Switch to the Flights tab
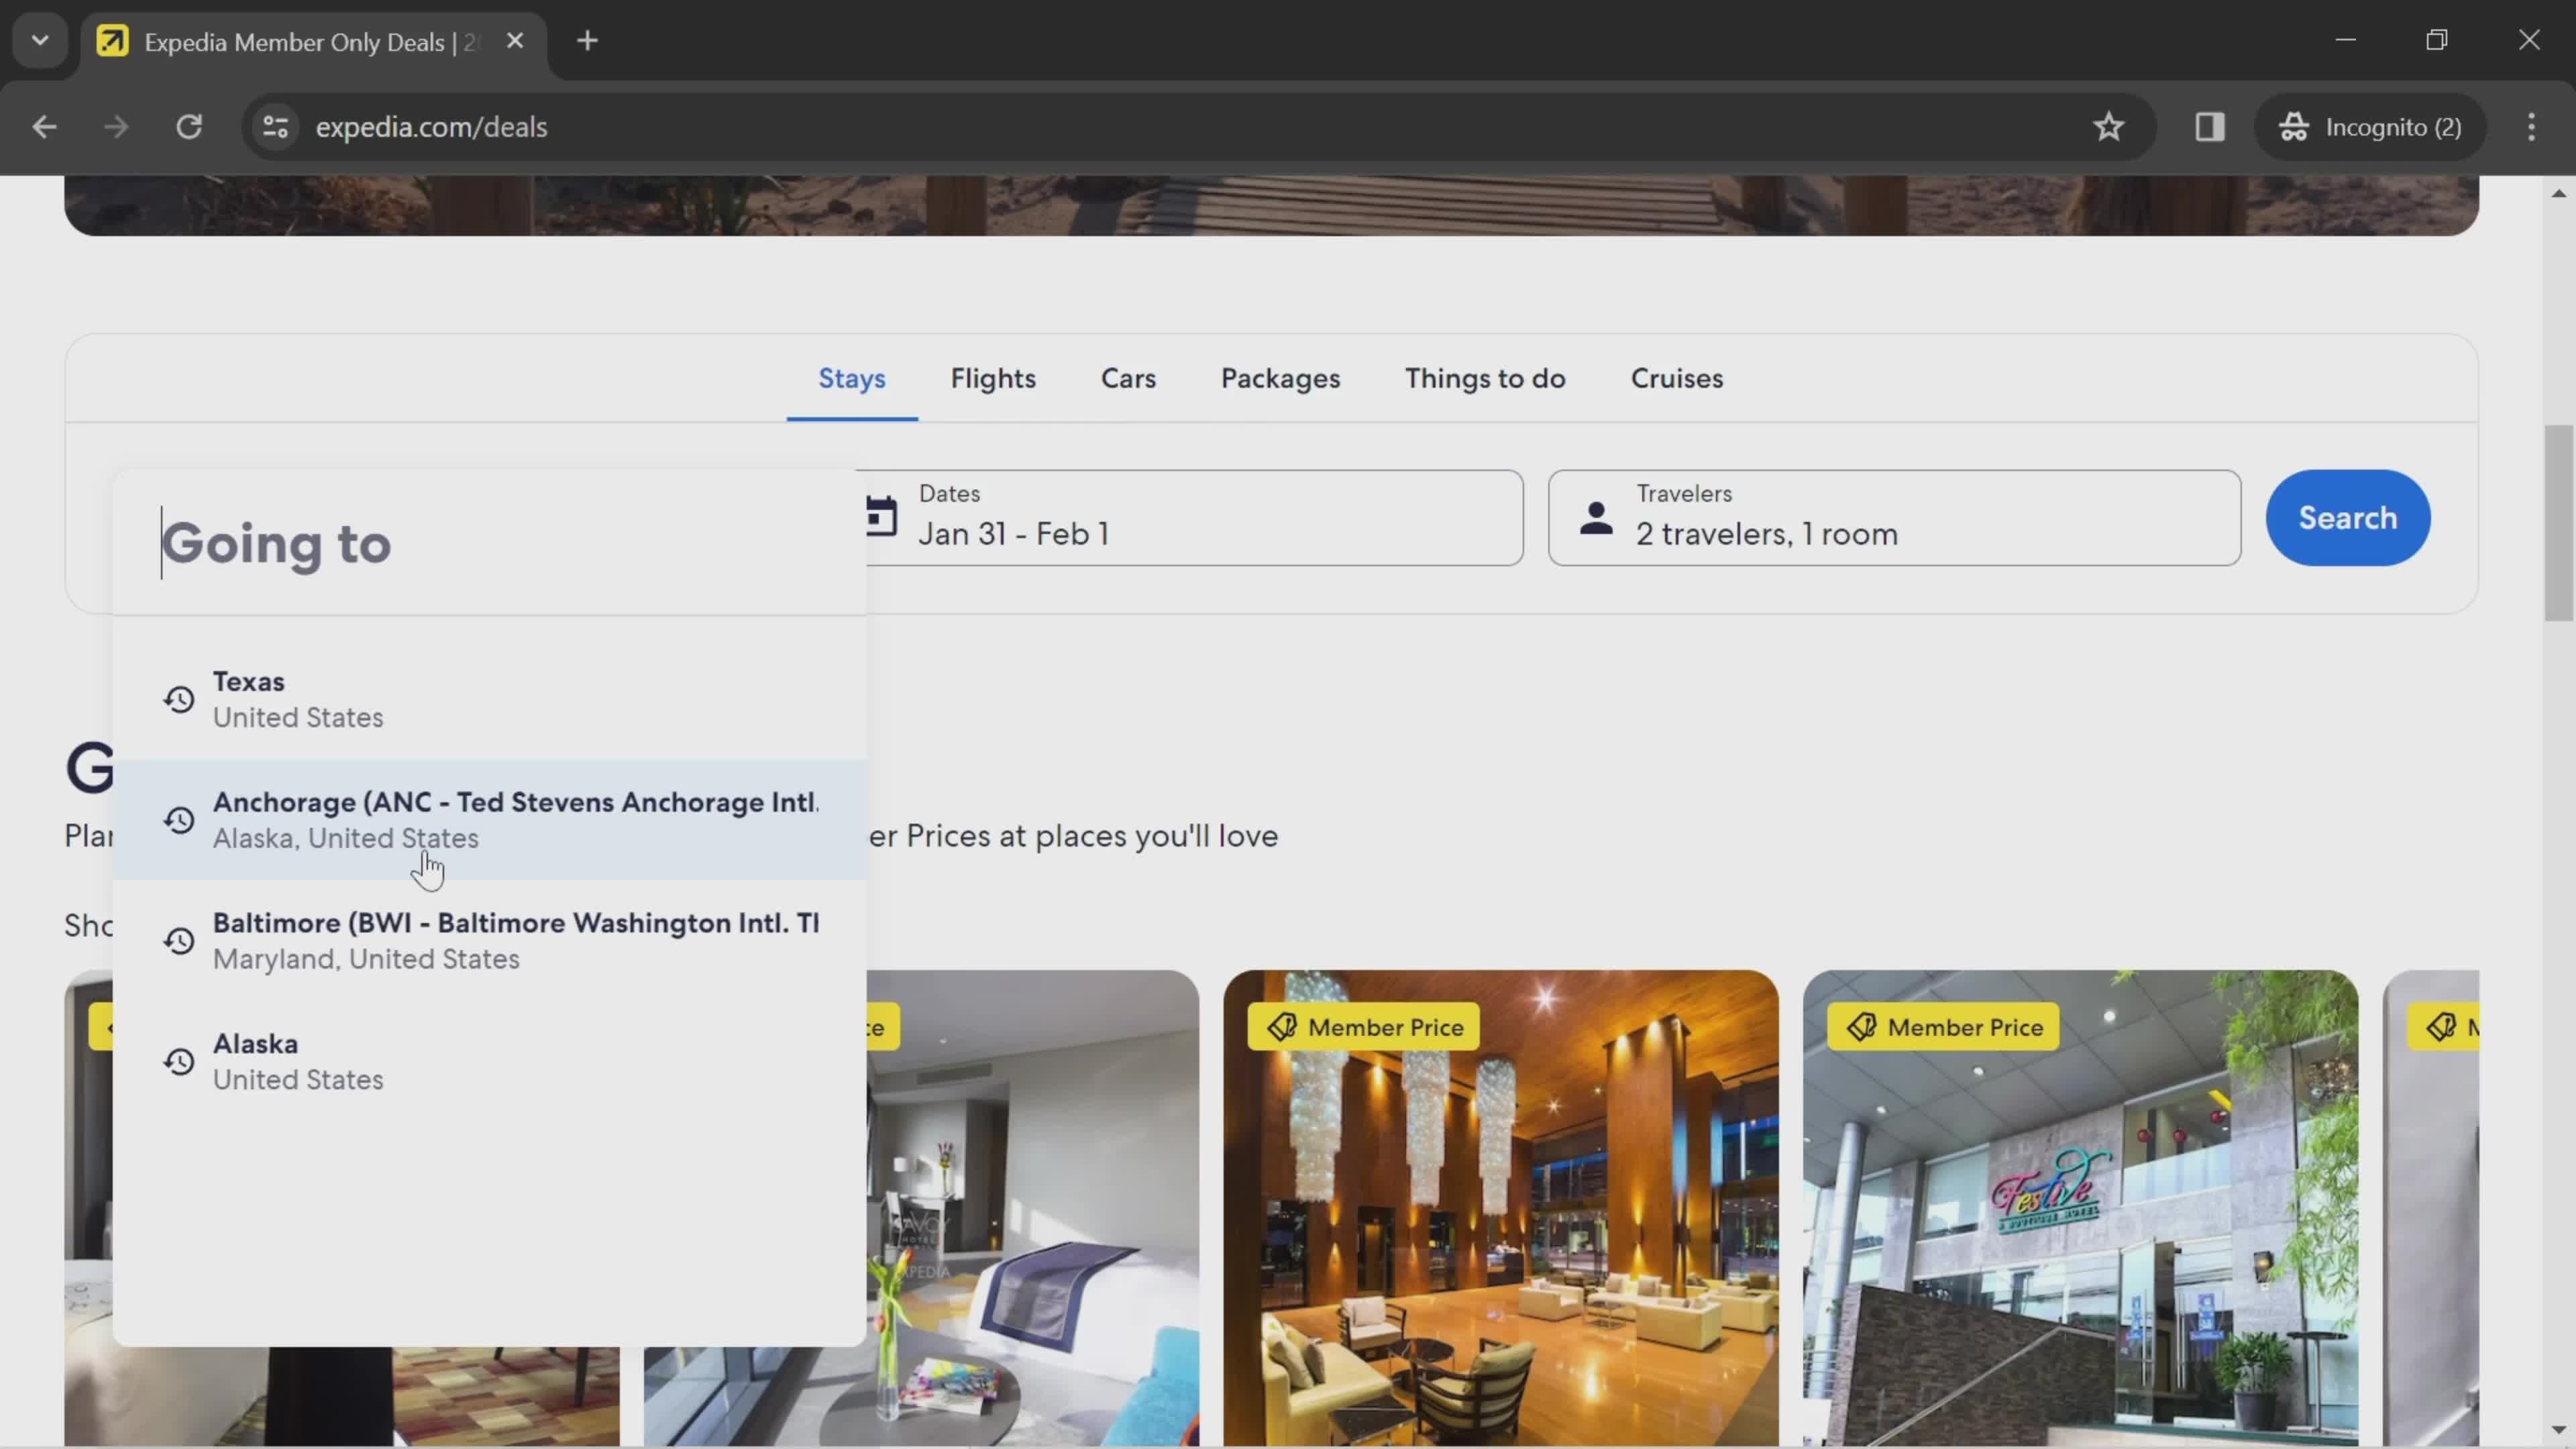2576x1449 pixels. pyautogui.click(x=993, y=379)
